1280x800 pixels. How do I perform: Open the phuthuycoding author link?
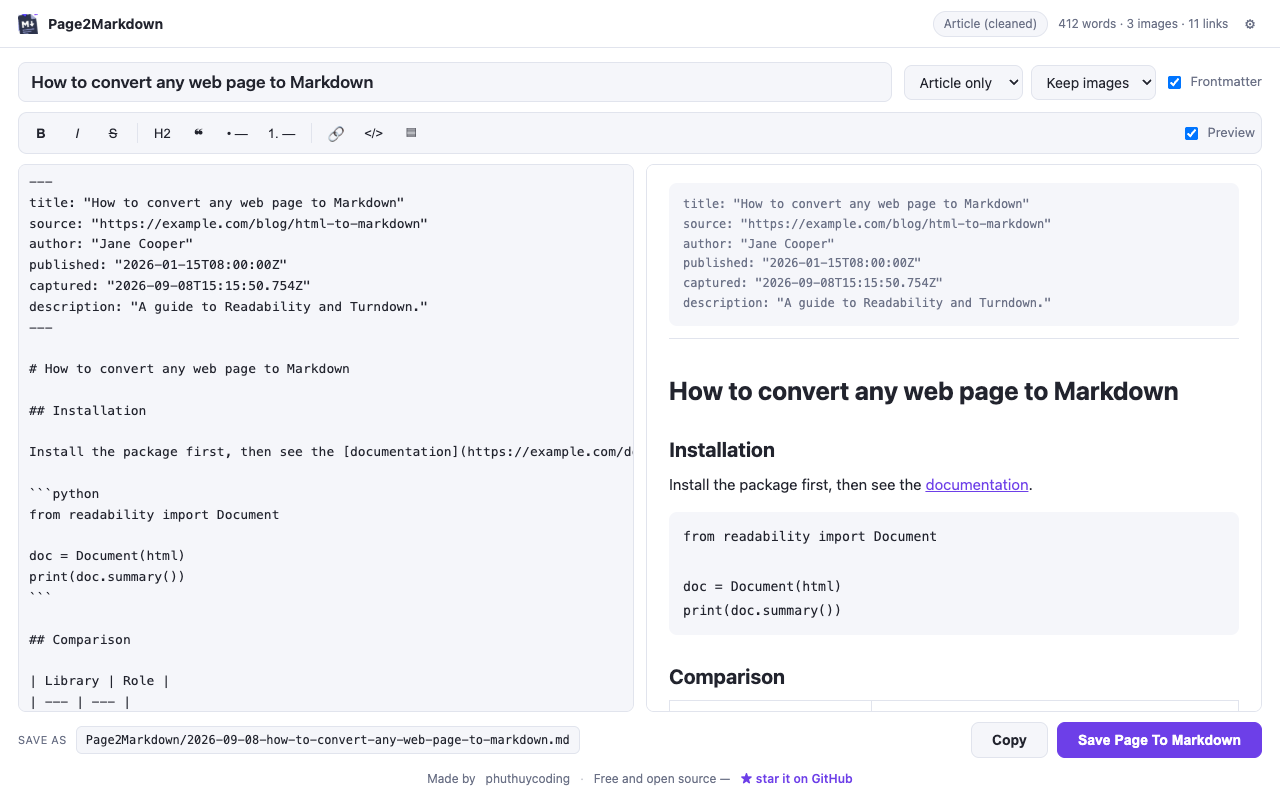coord(528,779)
